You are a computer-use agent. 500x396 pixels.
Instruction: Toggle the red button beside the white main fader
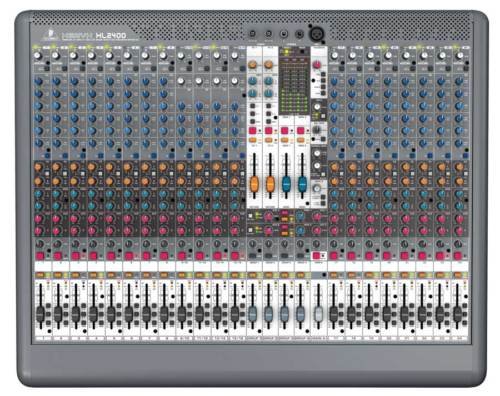click(316, 256)
